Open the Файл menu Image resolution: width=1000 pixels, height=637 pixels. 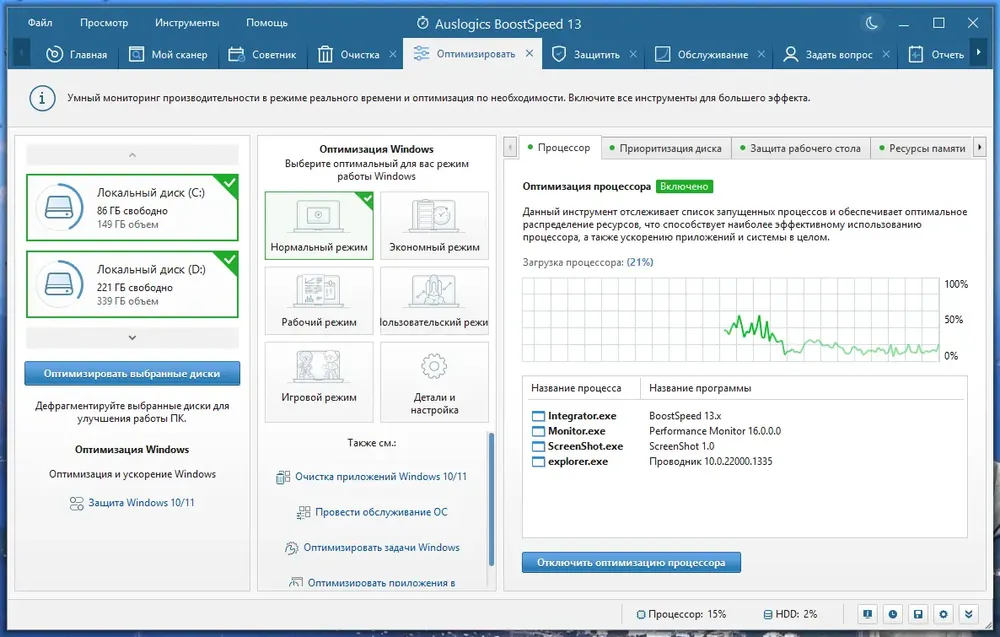[40, 22]
